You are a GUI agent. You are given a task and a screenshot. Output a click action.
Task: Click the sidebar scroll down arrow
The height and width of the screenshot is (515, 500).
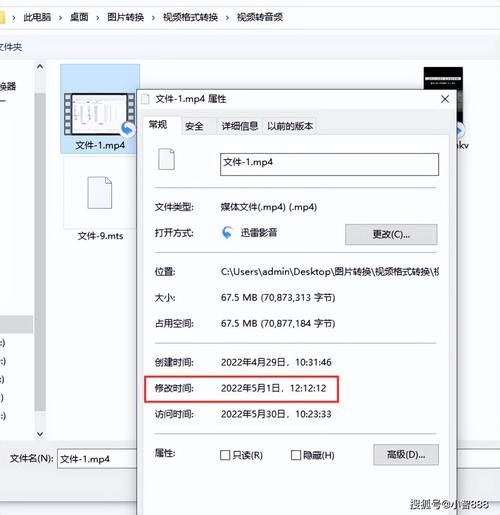coord(40,434)
